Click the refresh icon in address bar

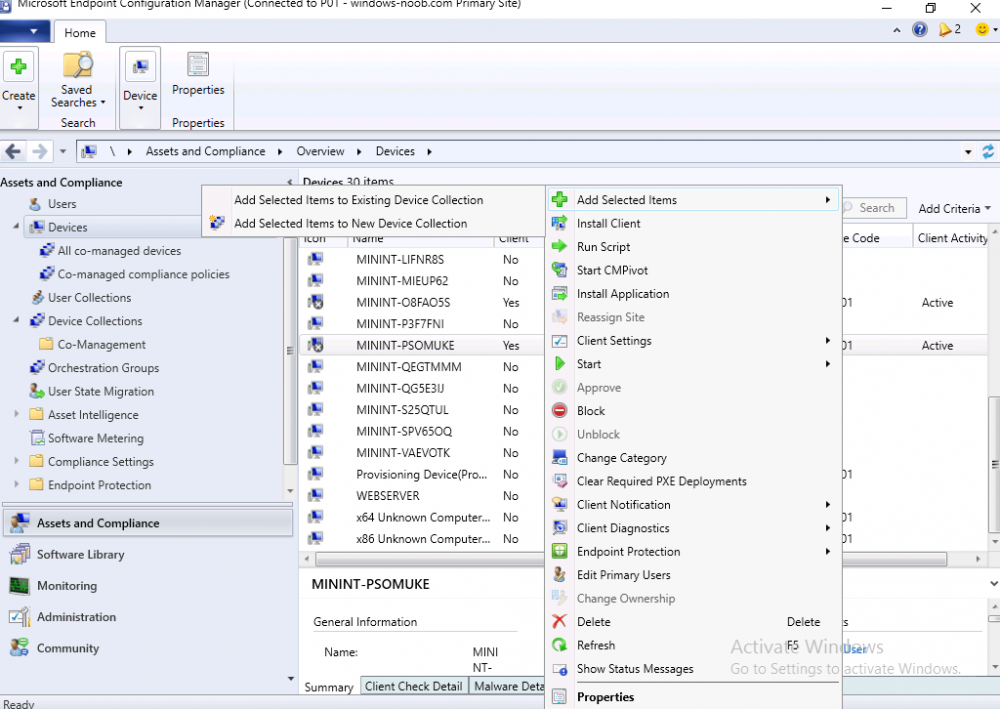pos(988,152)
